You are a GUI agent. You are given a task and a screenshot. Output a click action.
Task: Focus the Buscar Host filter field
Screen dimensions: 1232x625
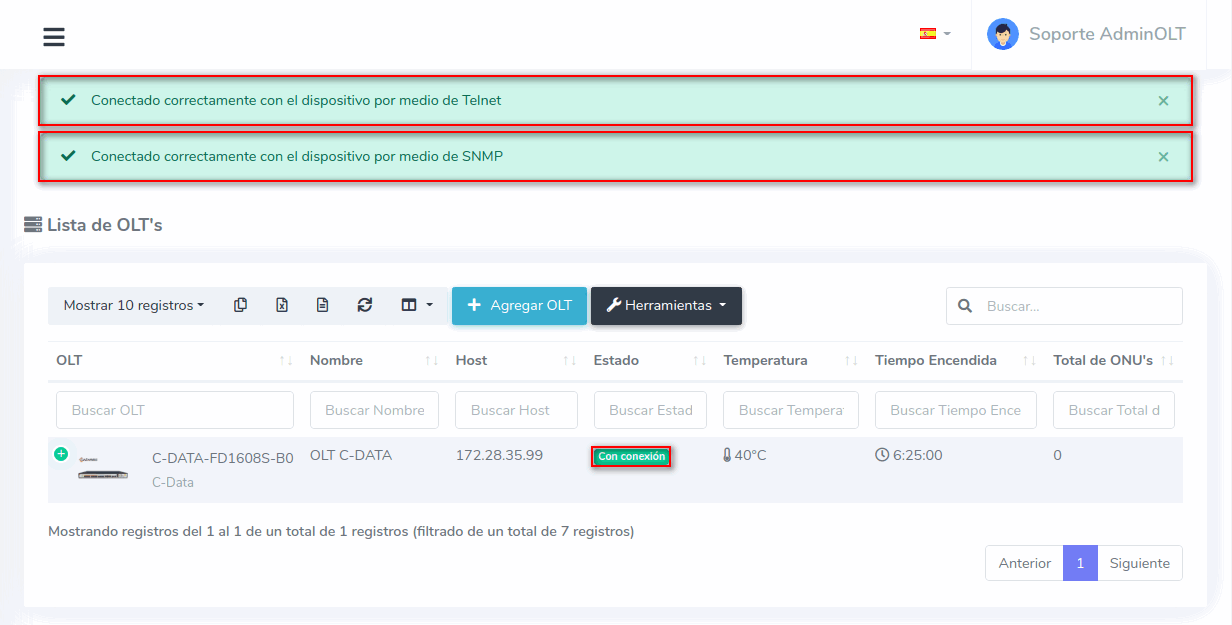(x=516, y=410)
